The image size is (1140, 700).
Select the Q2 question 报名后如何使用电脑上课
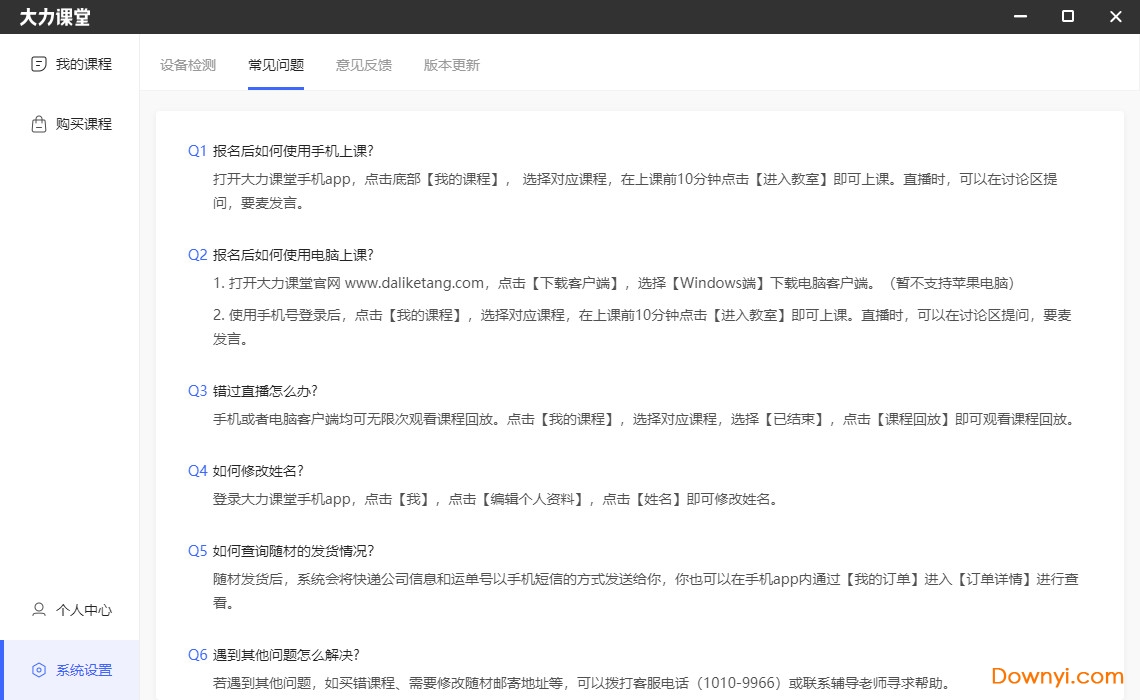click(x=292, y=255)
